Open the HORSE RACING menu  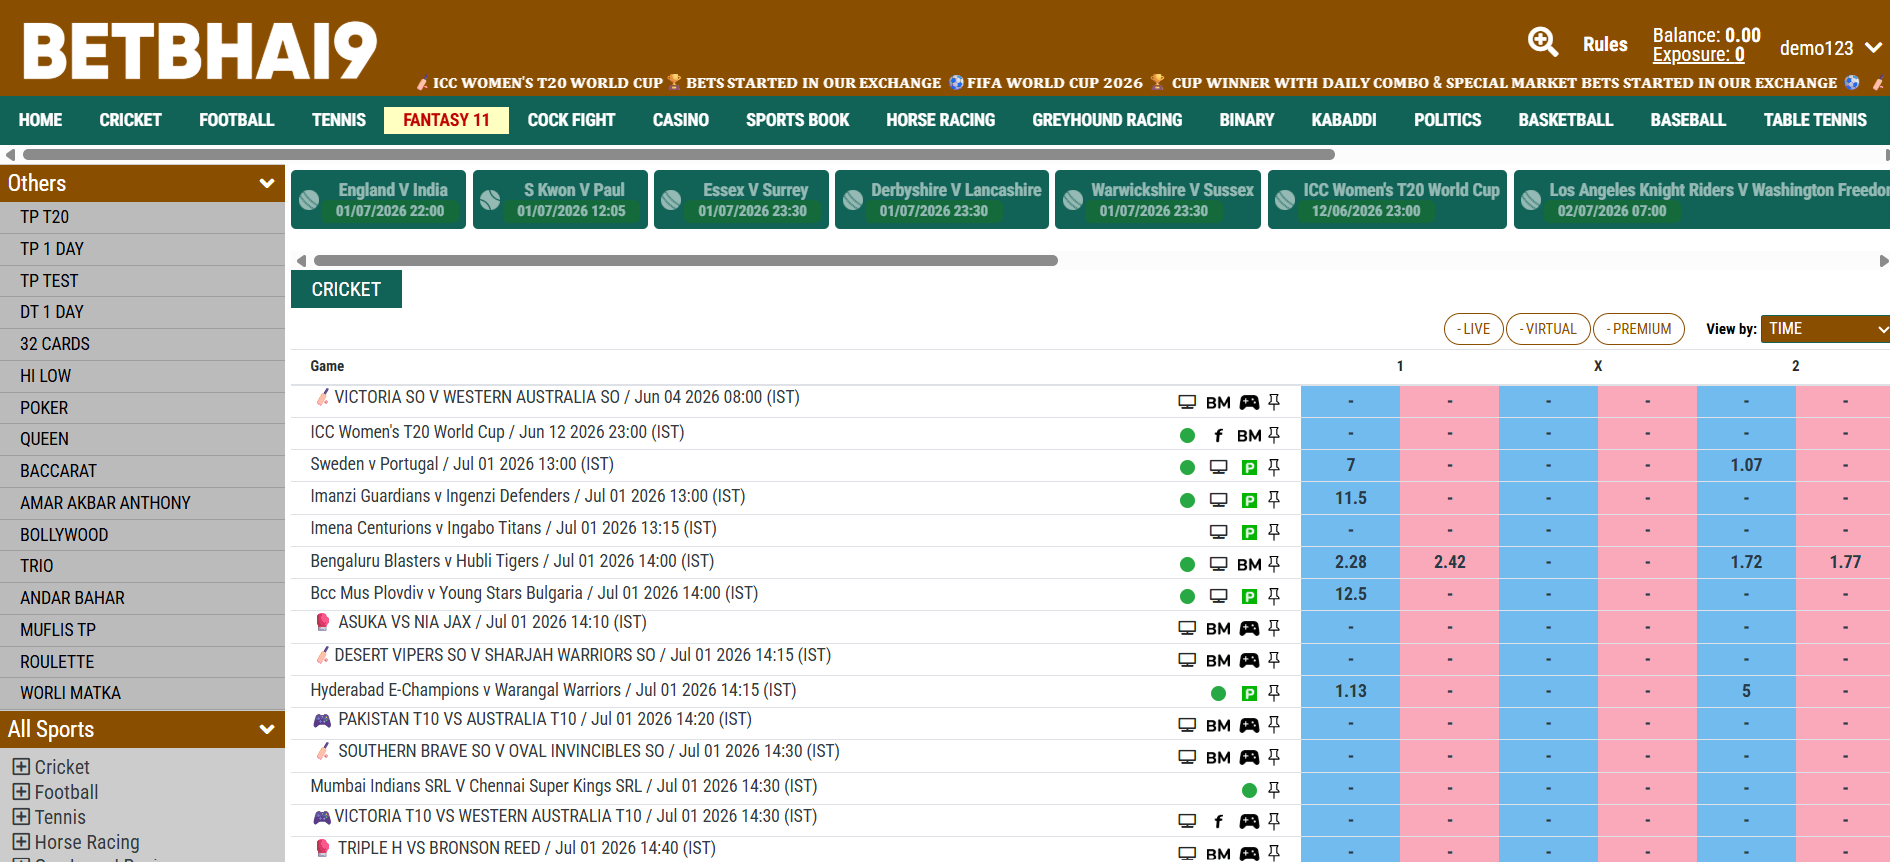[940, 120]
